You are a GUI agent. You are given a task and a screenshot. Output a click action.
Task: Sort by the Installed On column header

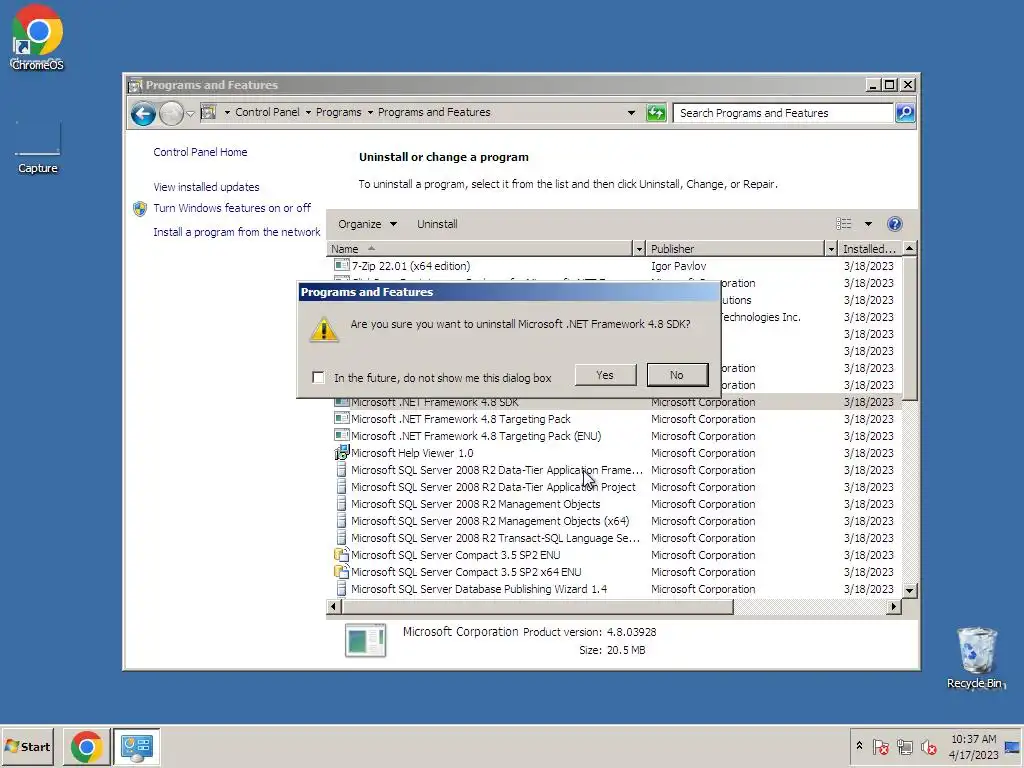(870, 249)
